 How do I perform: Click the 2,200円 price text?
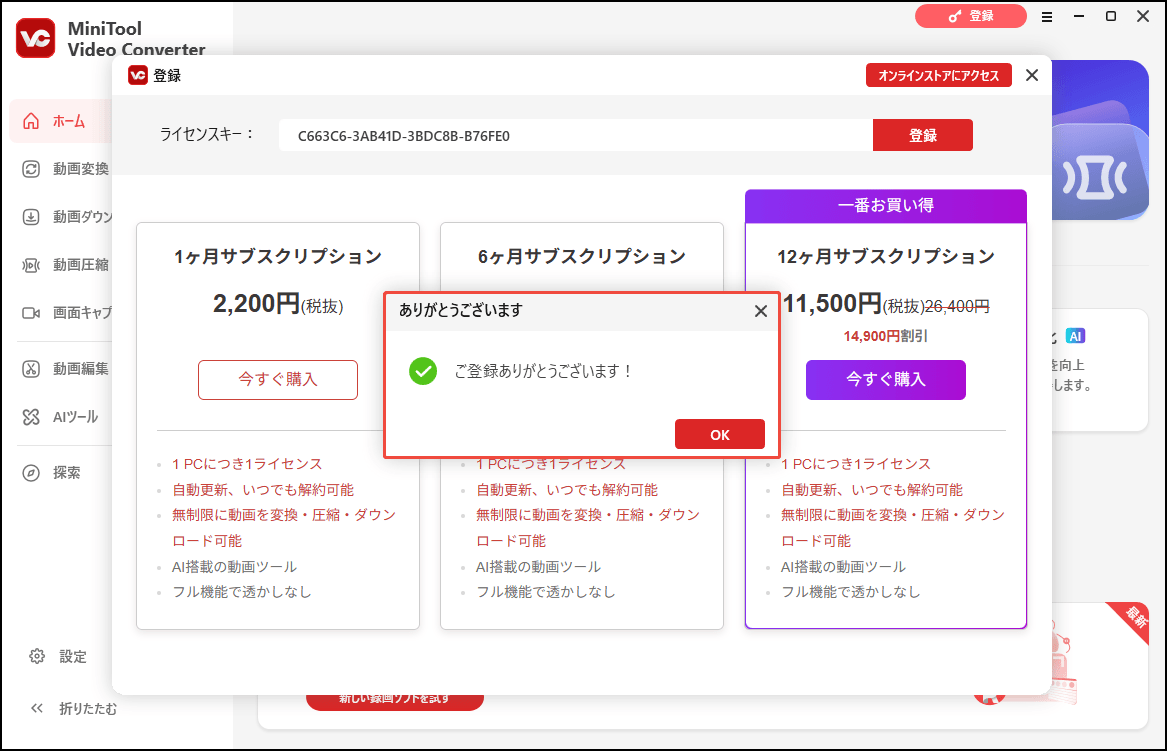[x=256, y=304]
